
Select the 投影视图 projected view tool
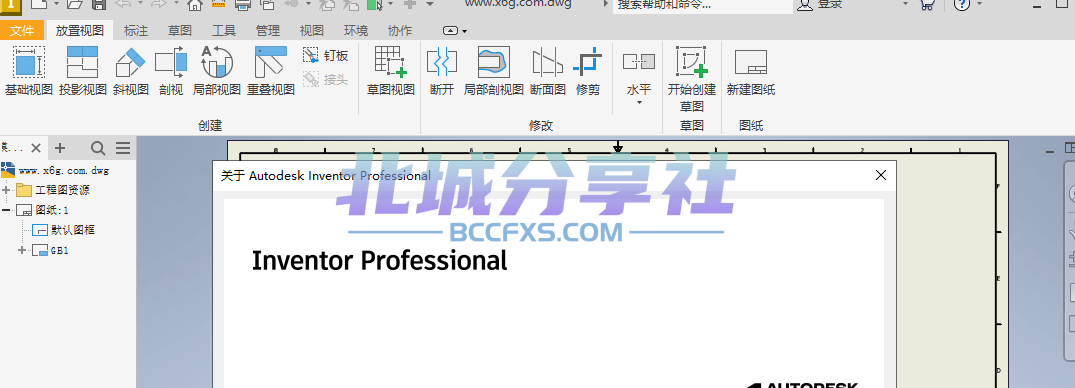[x=82, y=71]
